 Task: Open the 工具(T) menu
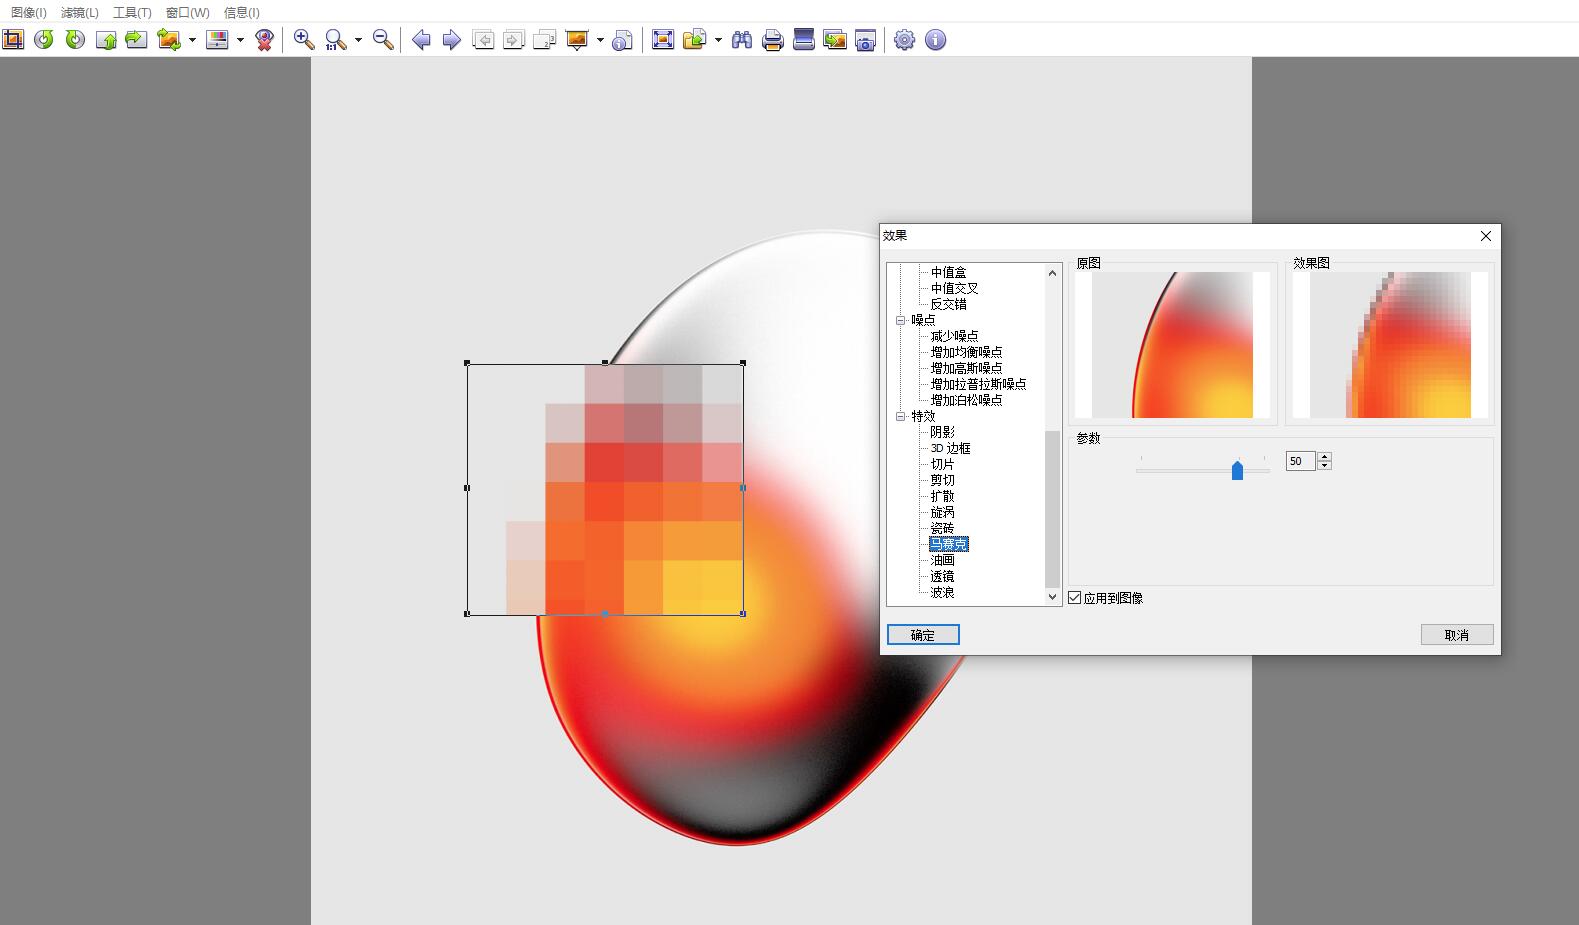tap(132, 12)
